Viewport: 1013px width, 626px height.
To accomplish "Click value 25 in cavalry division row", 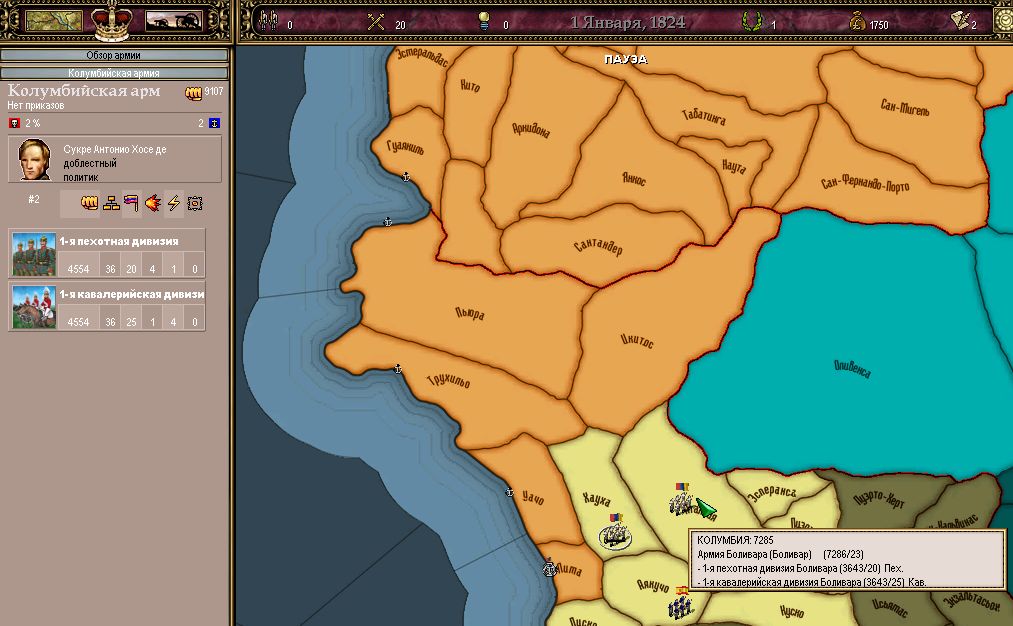I will (x=132, y=322).
